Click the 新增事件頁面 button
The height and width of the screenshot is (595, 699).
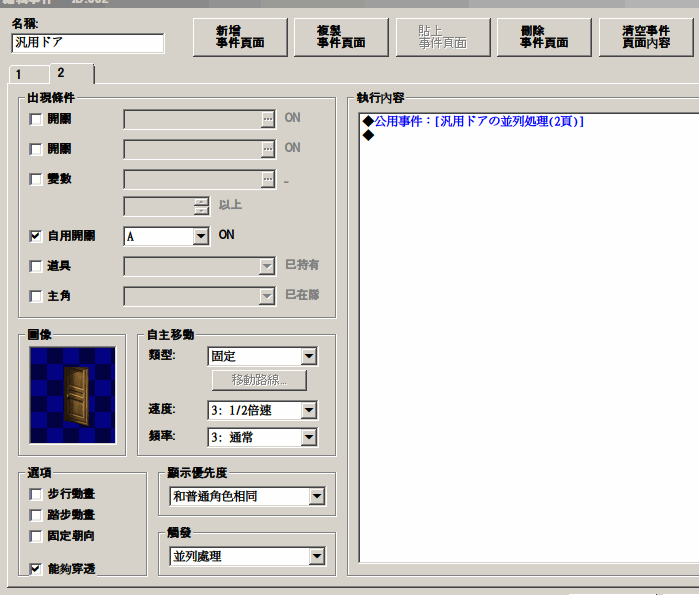(240, 37)
